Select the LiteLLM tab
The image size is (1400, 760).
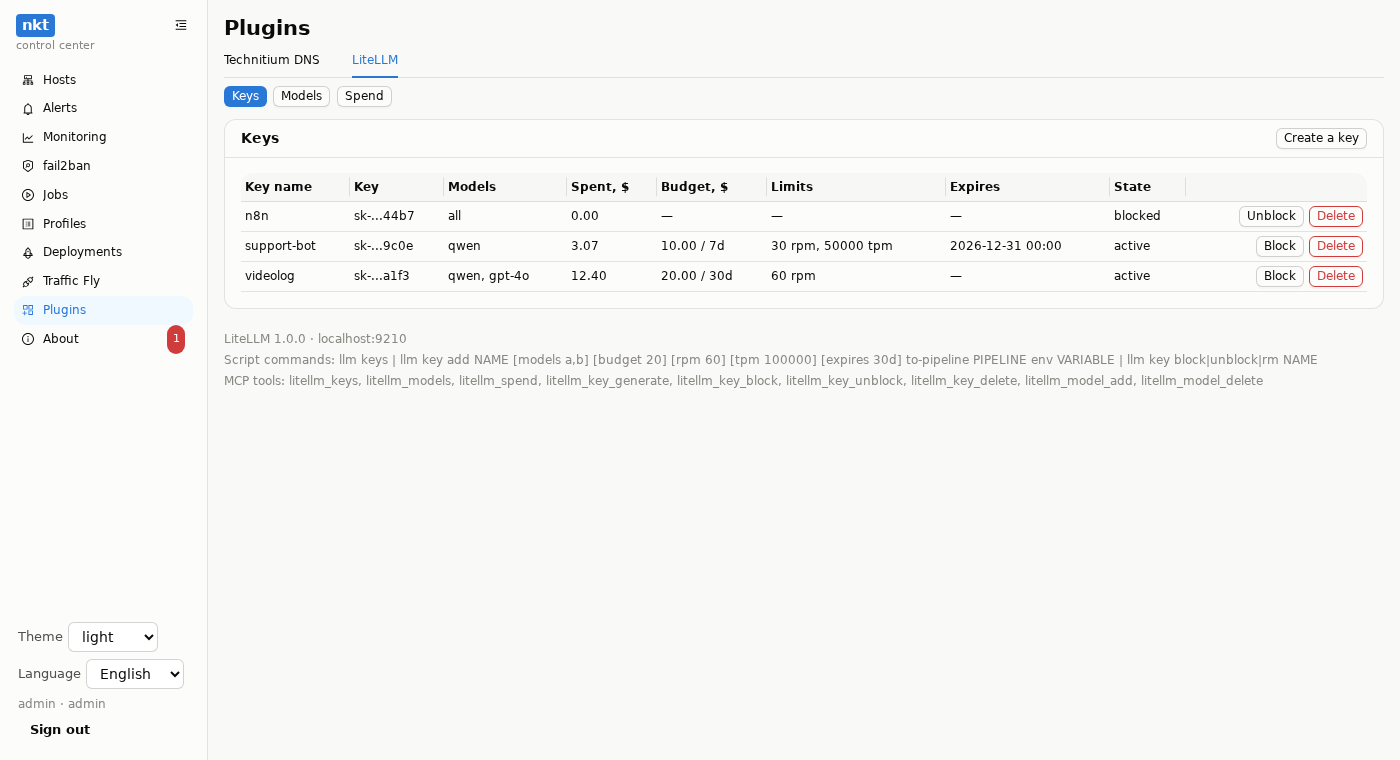tap(375, 60)
